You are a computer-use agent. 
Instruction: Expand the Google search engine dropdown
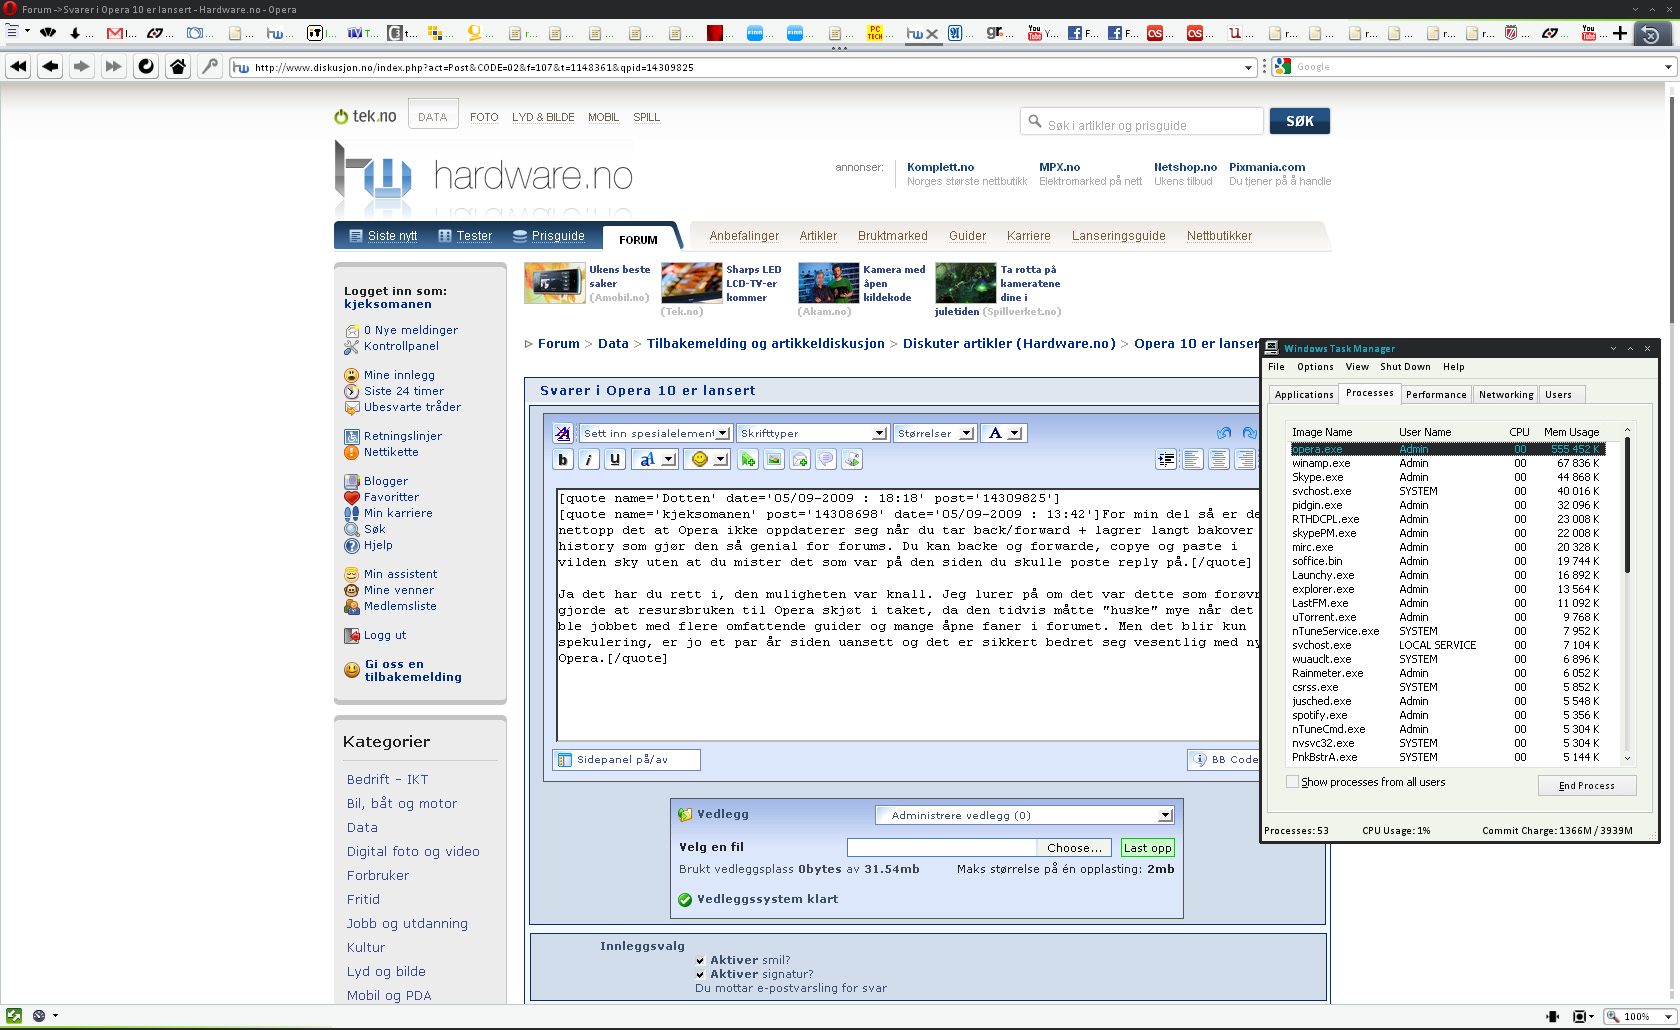point(1667,67)
